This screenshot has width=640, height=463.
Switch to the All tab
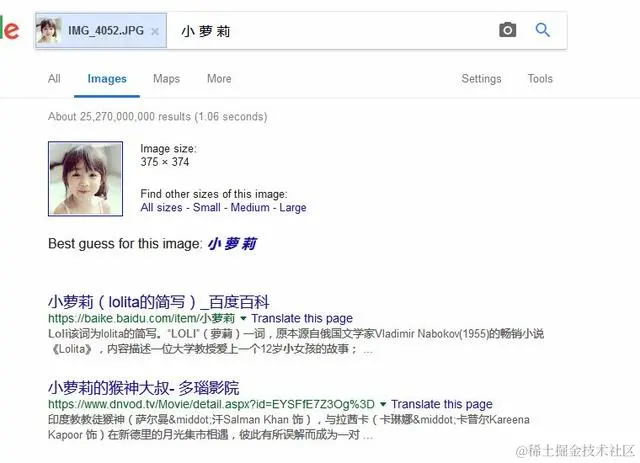[x=54, y=79]
